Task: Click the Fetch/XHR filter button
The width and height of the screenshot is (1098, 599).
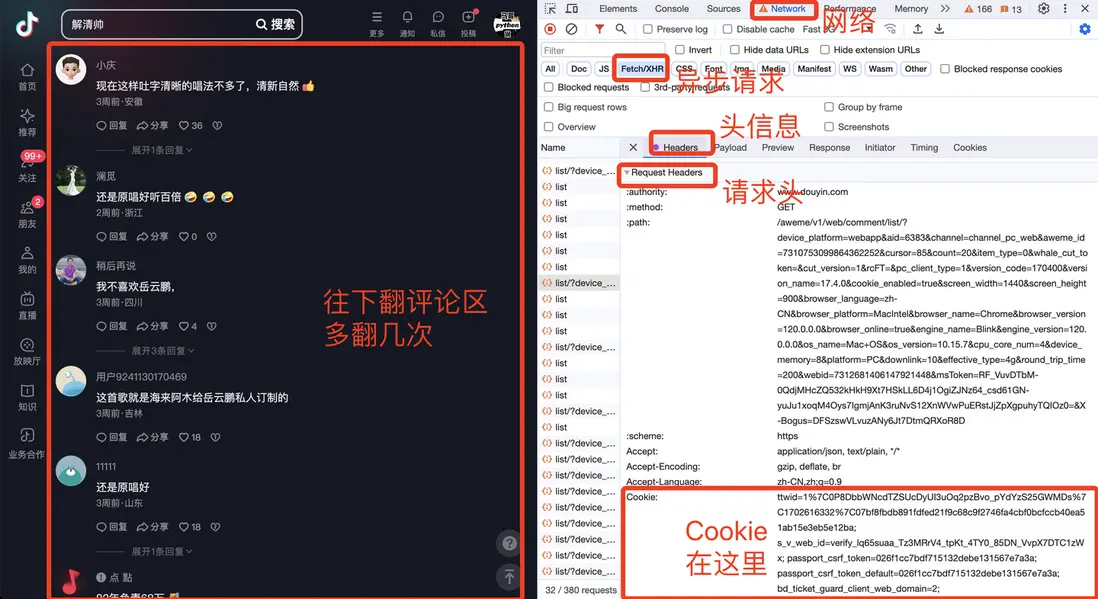Action: 640,68
